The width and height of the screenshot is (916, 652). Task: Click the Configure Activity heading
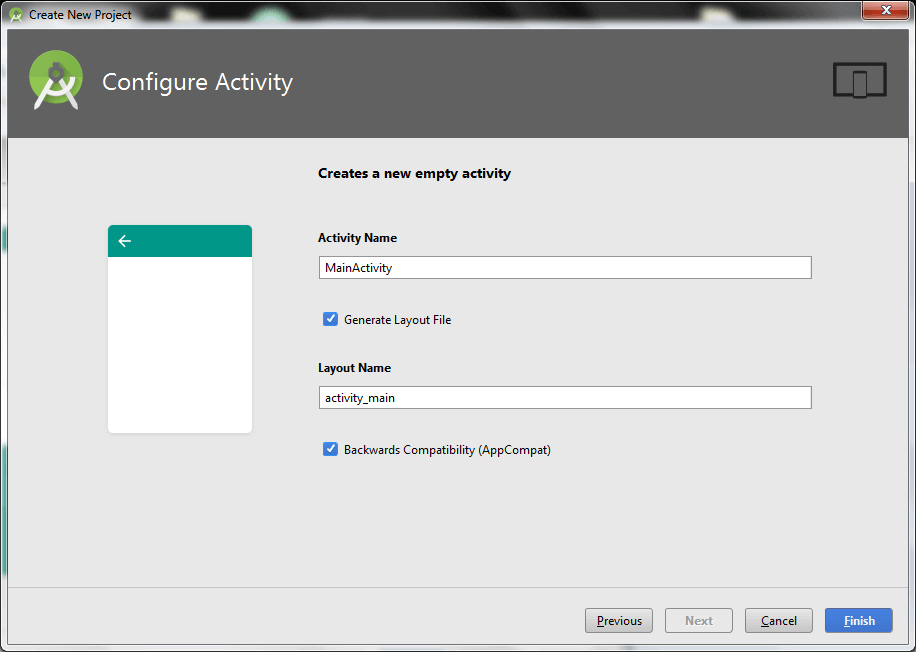(x=197, y=82)
